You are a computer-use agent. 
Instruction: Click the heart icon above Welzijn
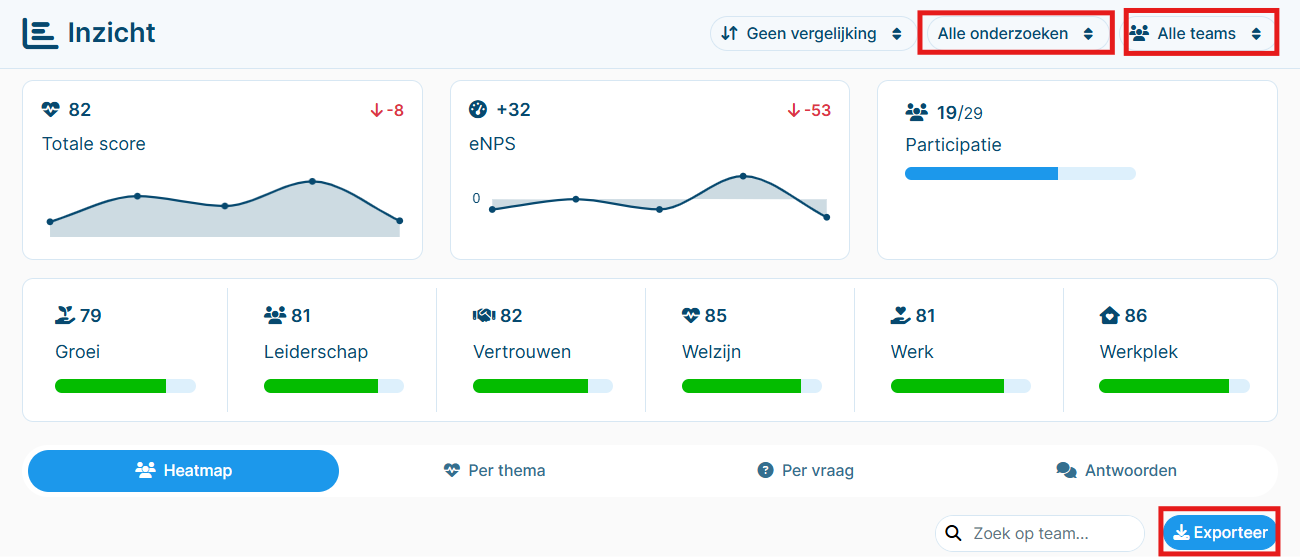[x=691, y=316]
